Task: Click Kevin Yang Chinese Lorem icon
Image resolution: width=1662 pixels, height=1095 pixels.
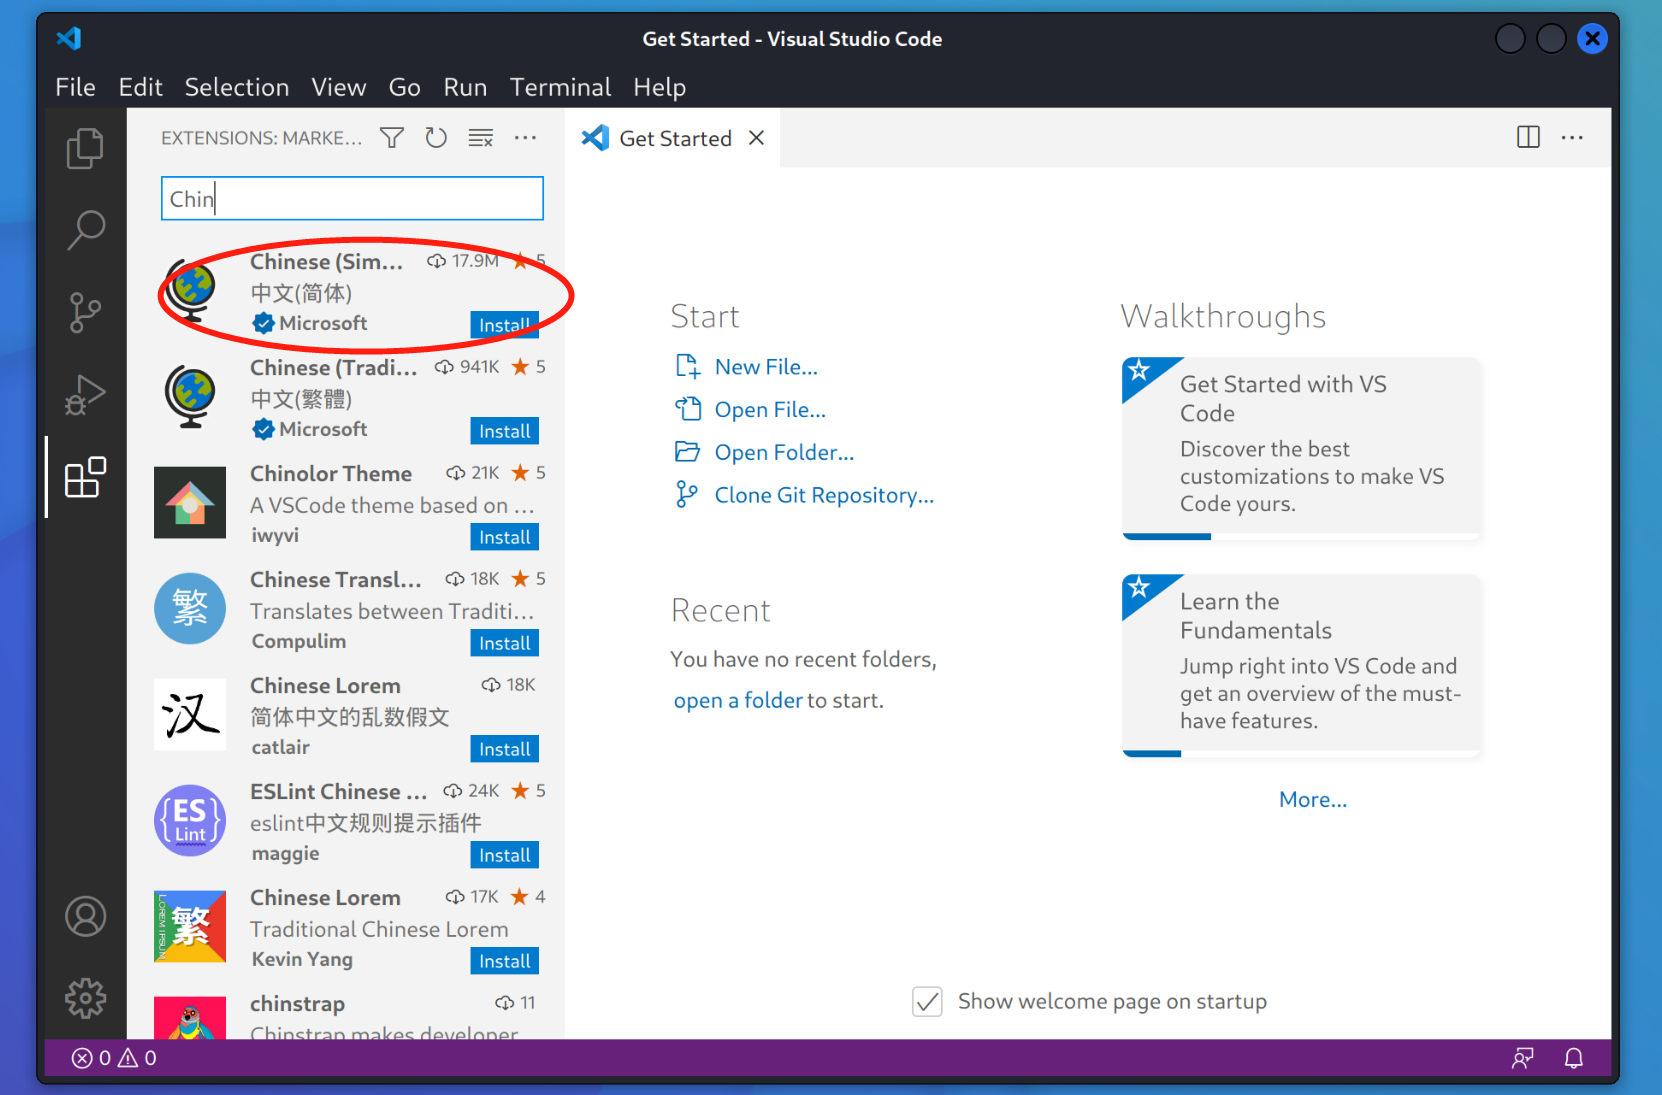Action: click(x=190, y=927)
